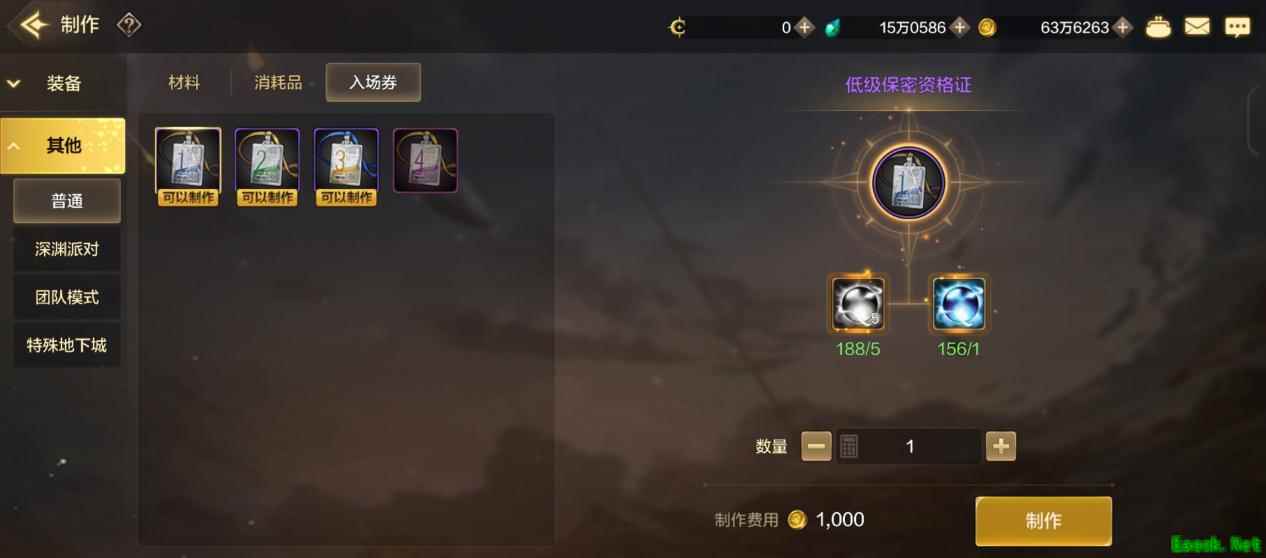Select 深渊派对 subcategory
The width and height of the screenshot is (1266, 558).
pos(67,249)
